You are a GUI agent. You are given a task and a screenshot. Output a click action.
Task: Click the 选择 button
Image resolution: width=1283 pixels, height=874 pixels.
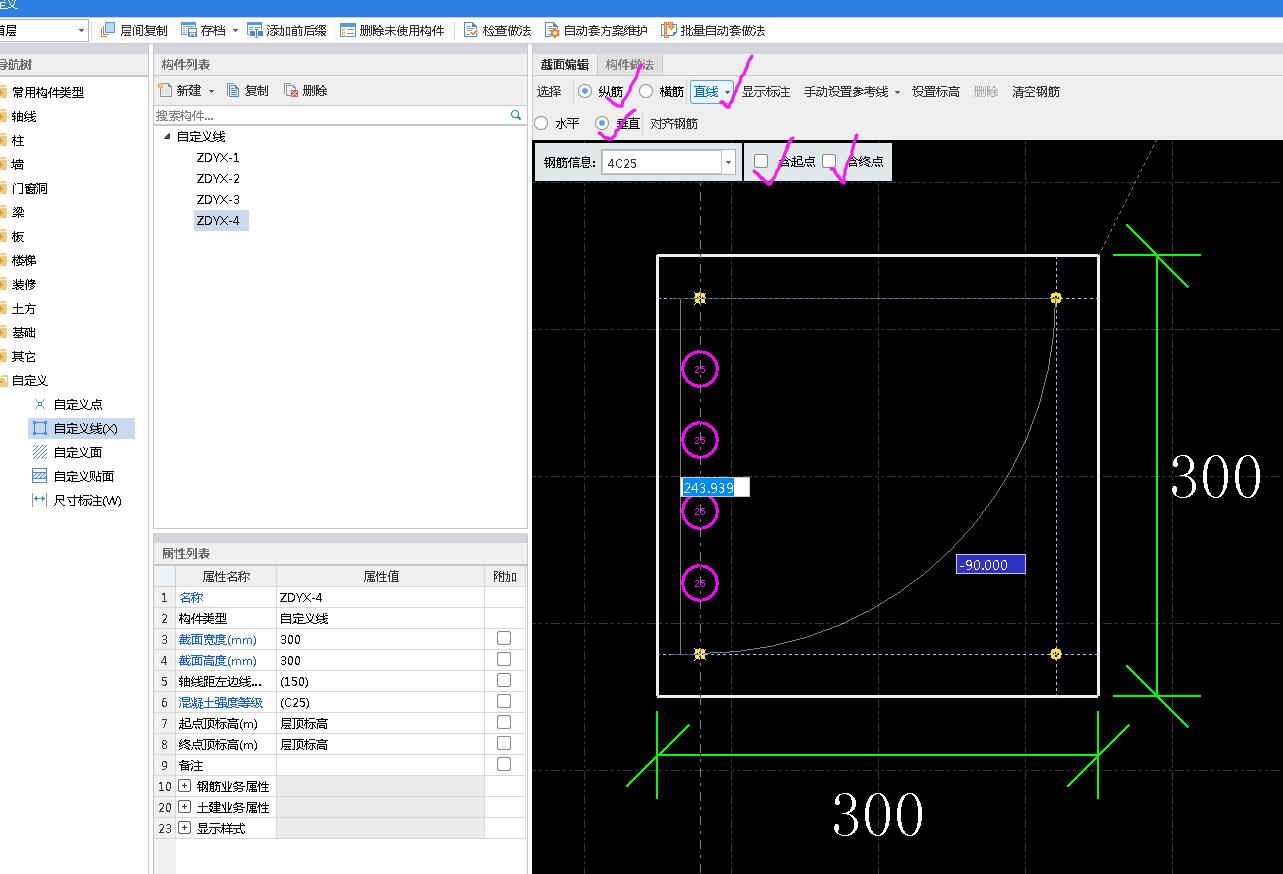pyautogui.click(x=549, y=91)
